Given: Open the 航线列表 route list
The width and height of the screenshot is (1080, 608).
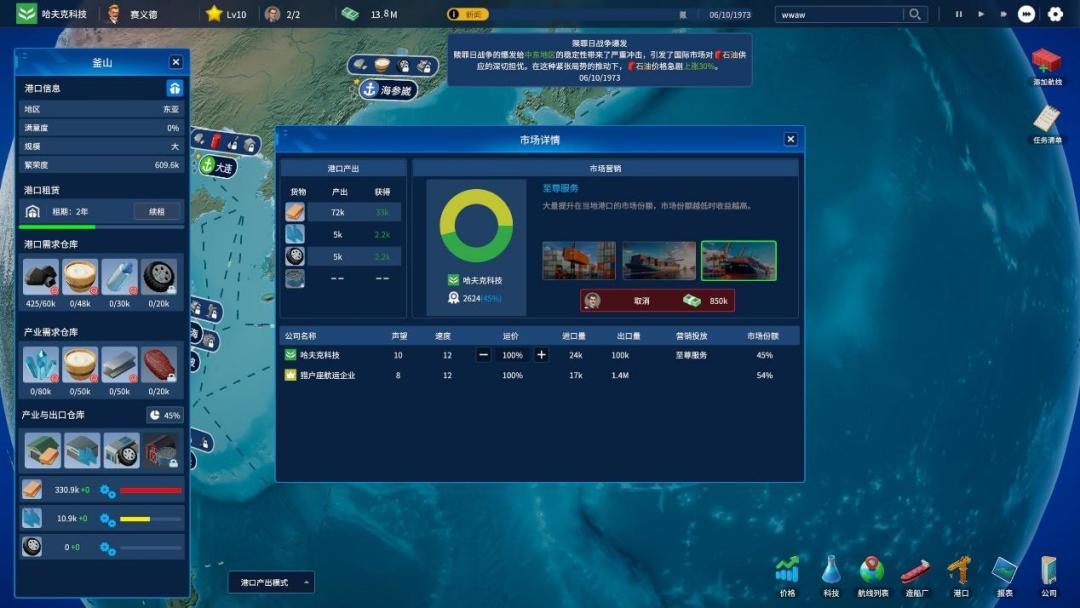Looking at the screenshot, I should [x=872, y=576].
